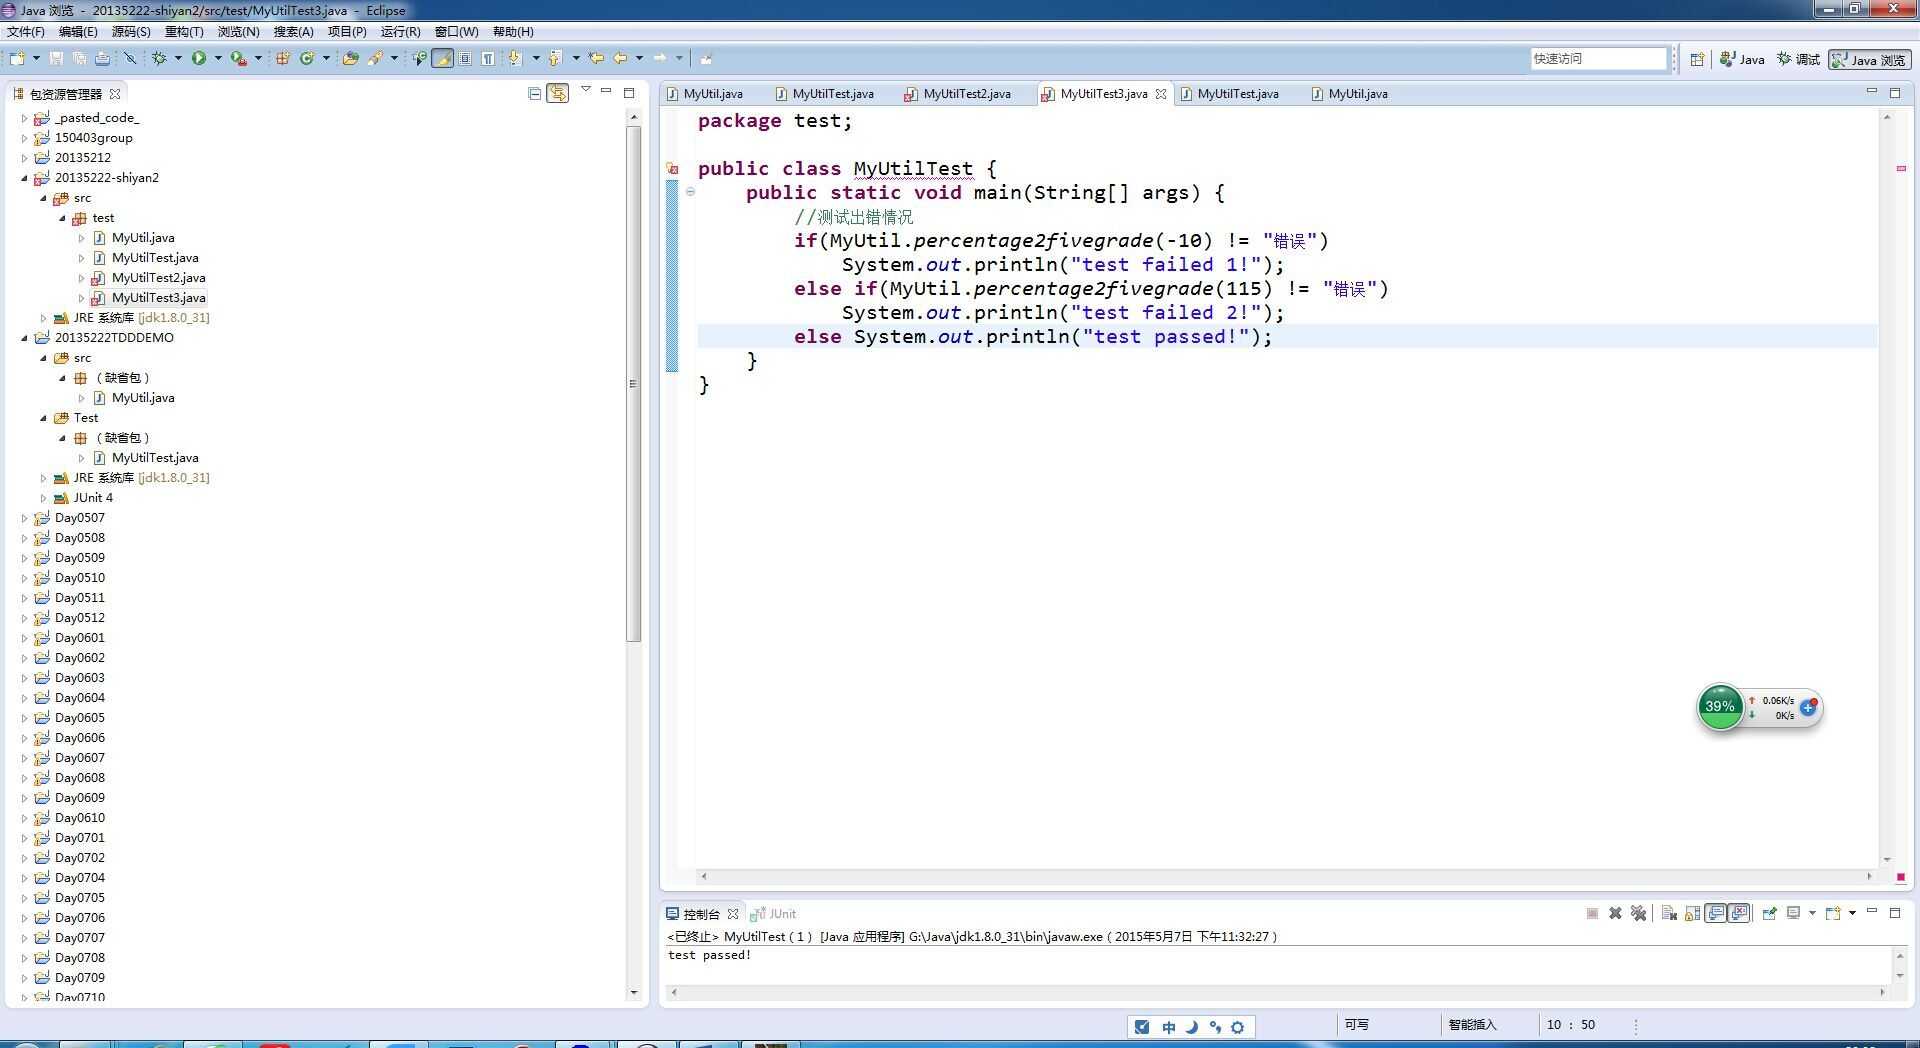
Task: Collapse All in Package Explorer
Action: [534, 93]
